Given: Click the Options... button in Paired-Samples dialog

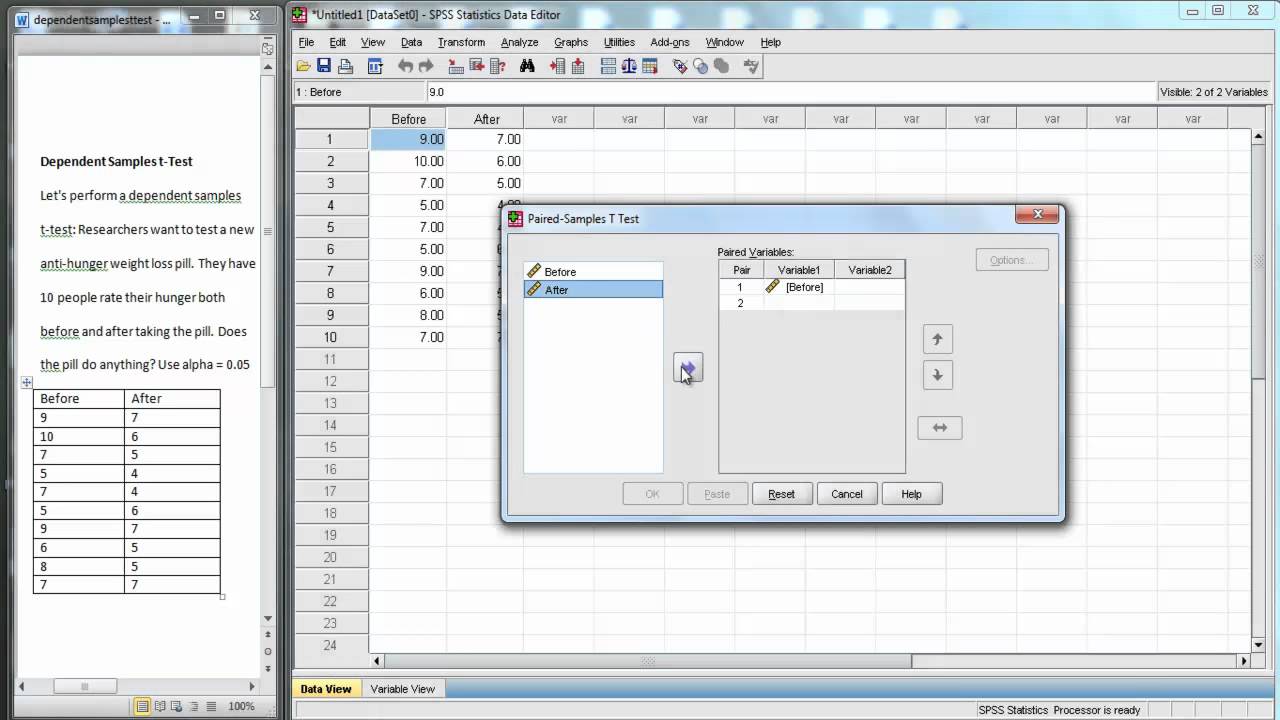Looking at the screenshot, I should pyautogui.click(x=1012, y=260).
